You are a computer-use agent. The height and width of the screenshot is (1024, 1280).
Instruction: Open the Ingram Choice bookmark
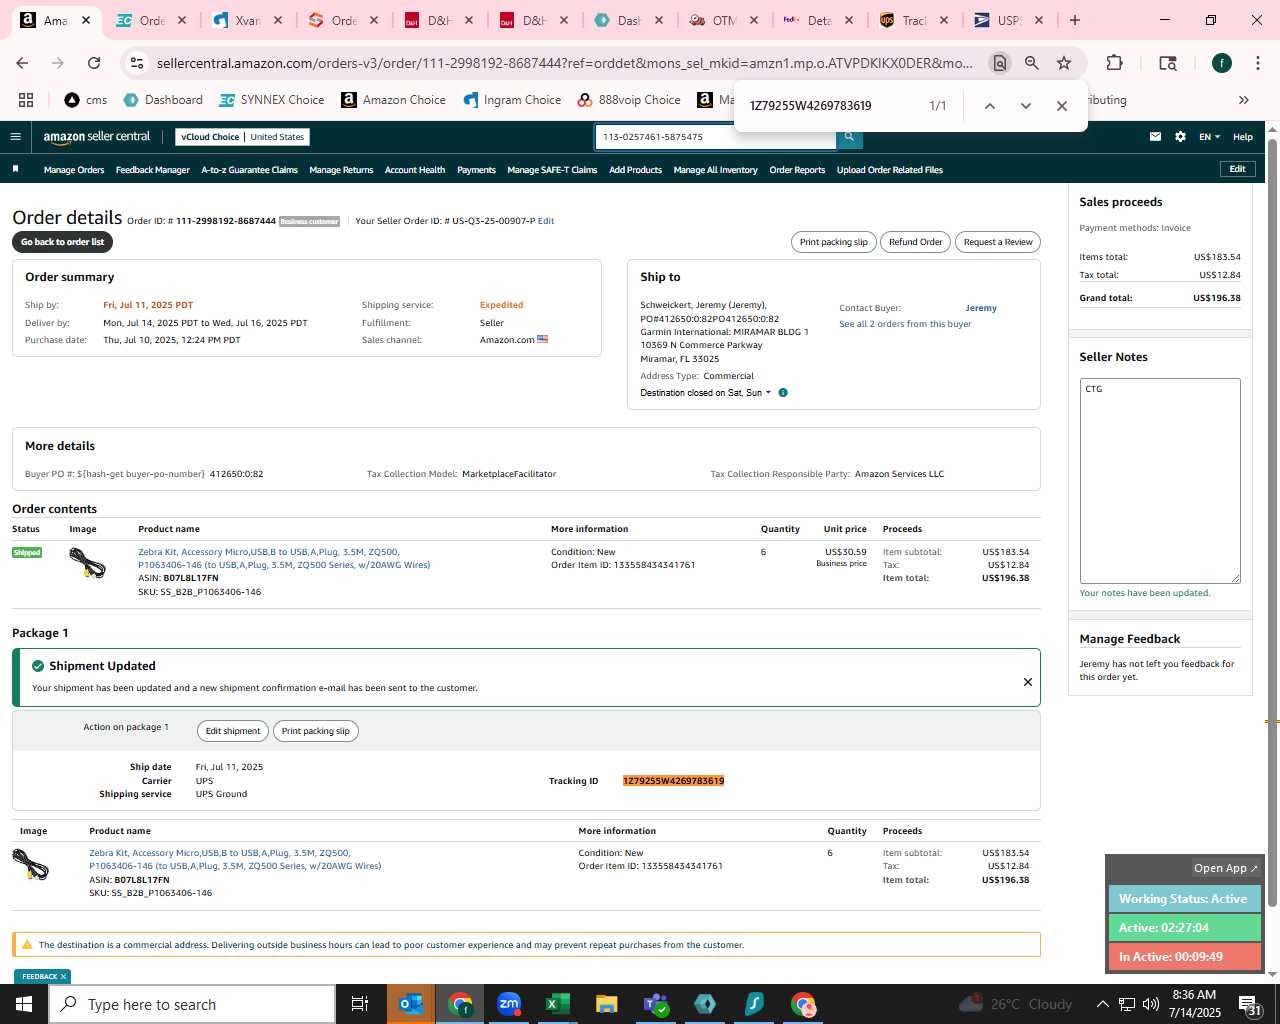(x=512, y=100)
